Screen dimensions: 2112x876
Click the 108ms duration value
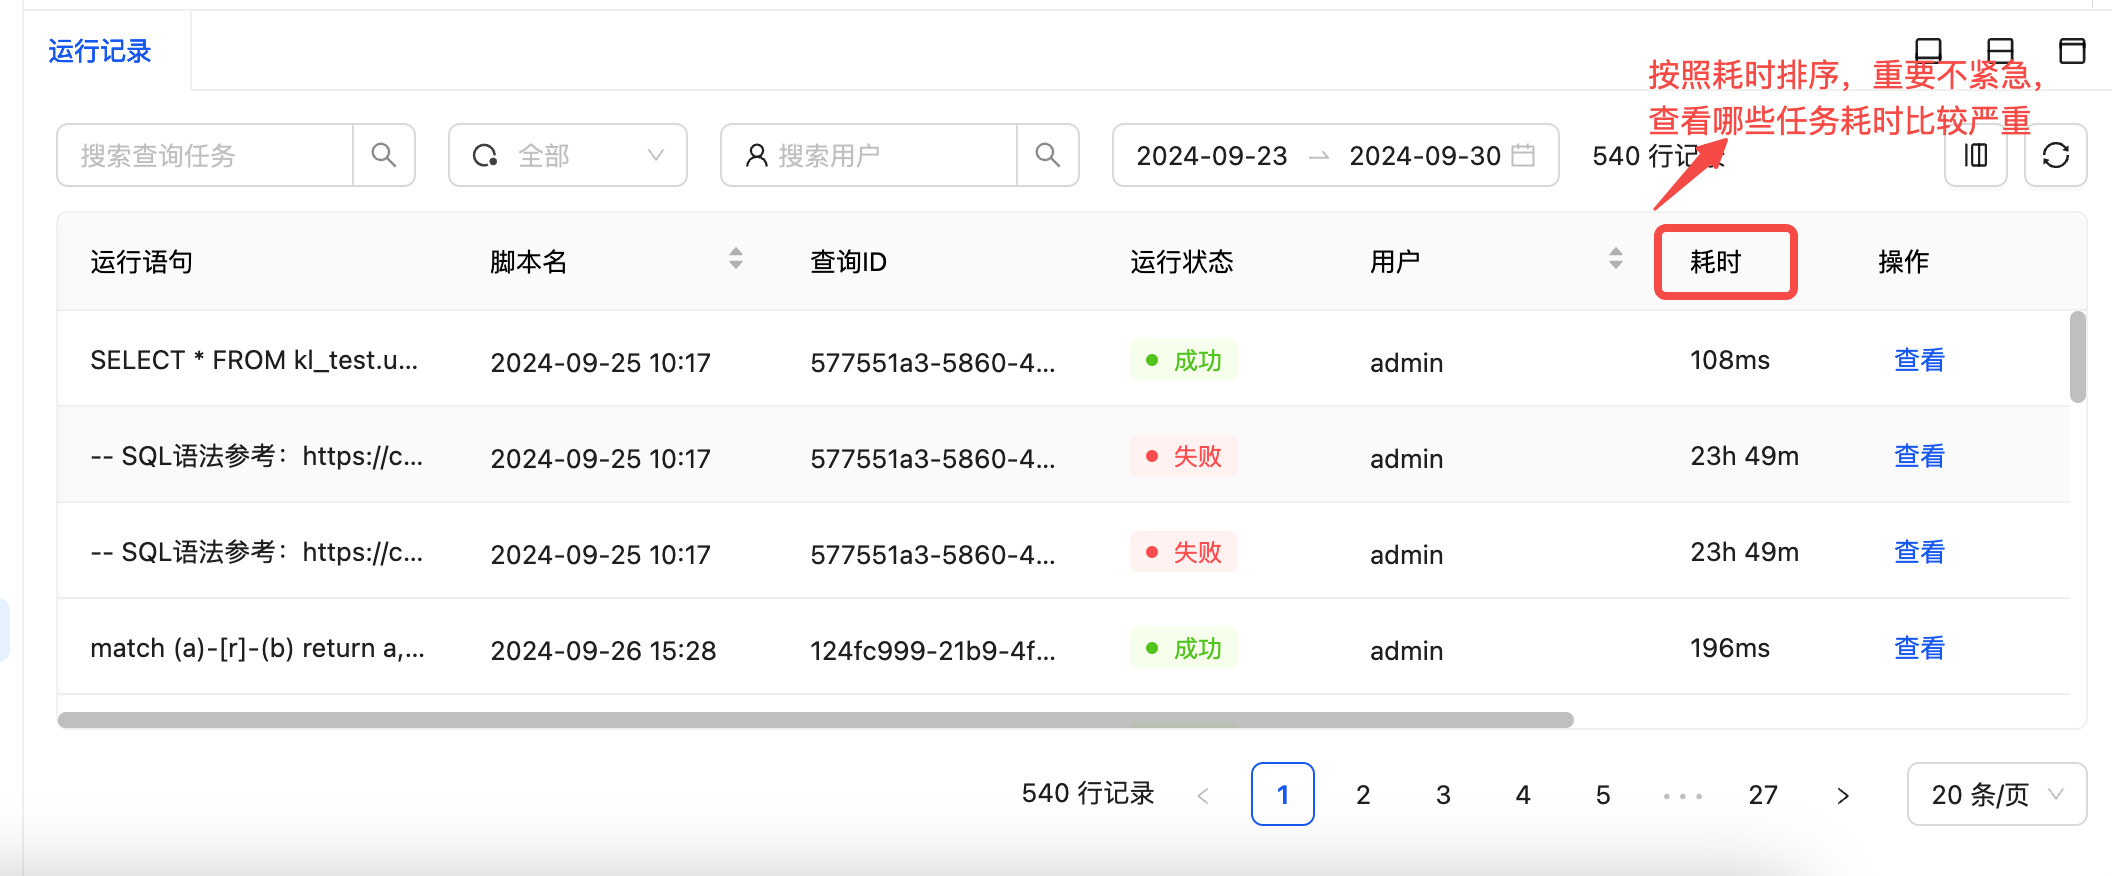click(x=1730, y=360)
